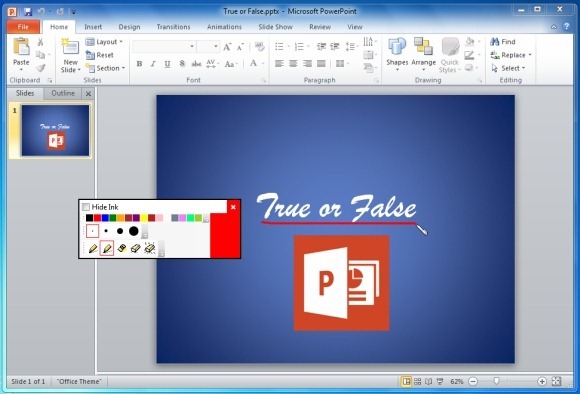Click the Shape Fill paint bucket icon
This screenshot has height=394, width=580.
click(x=470, y=41)
